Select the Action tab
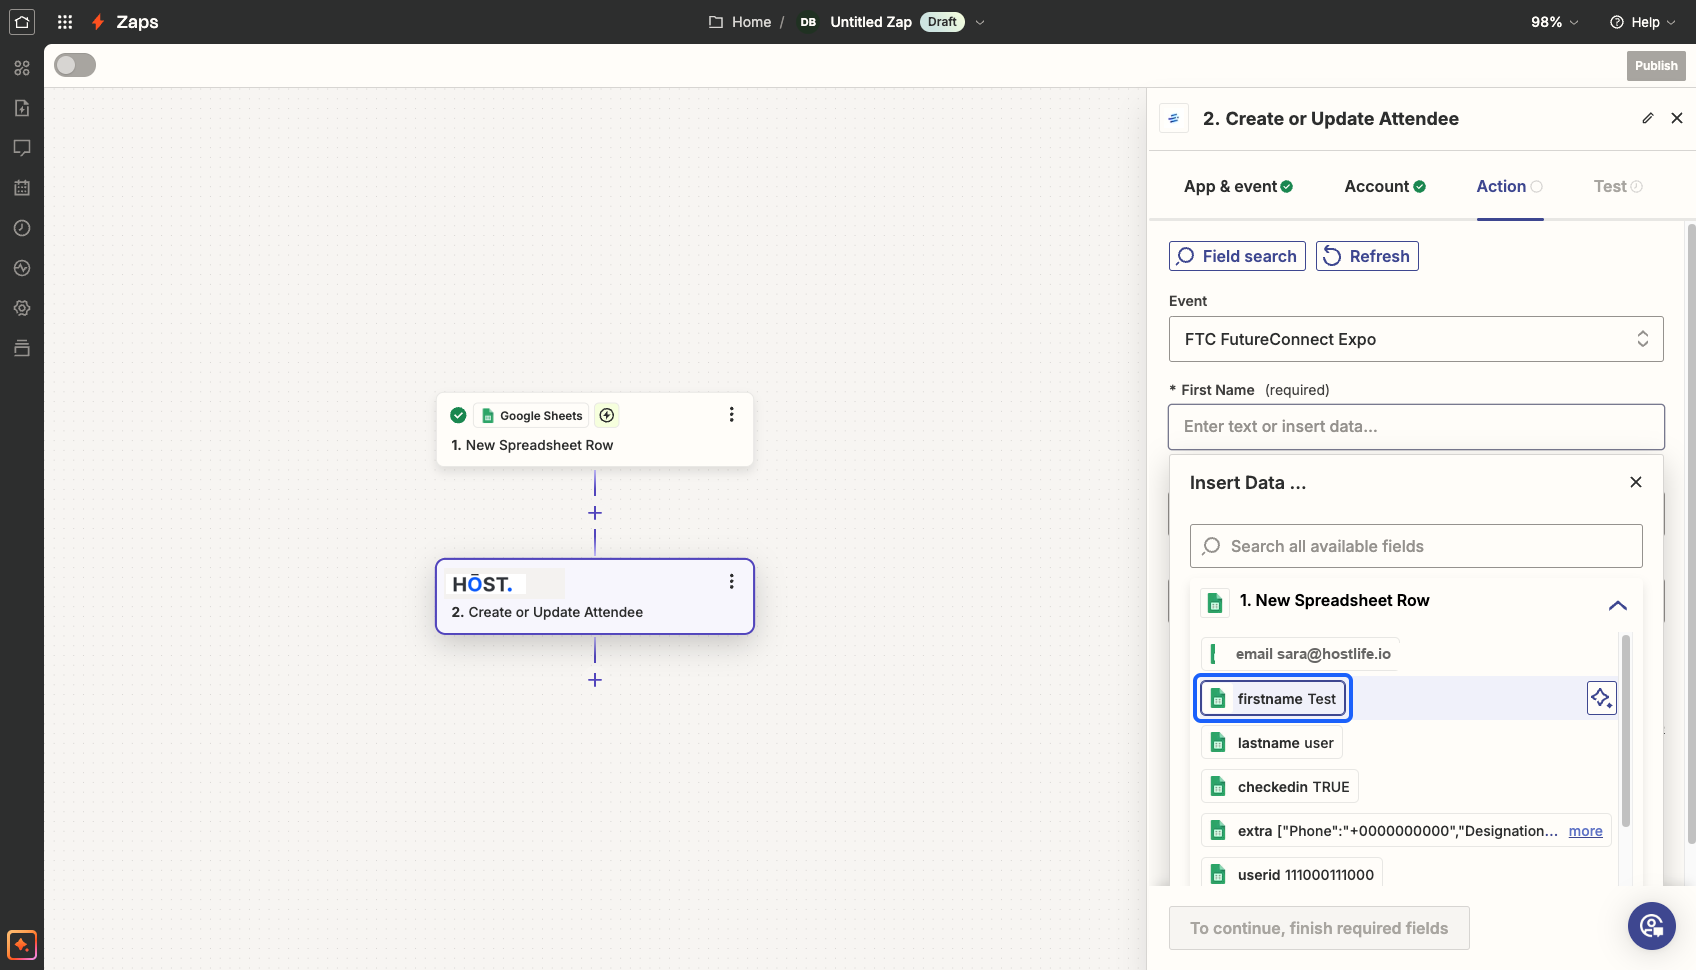This screenshot has height=970, width=1696. [1509, 186]
